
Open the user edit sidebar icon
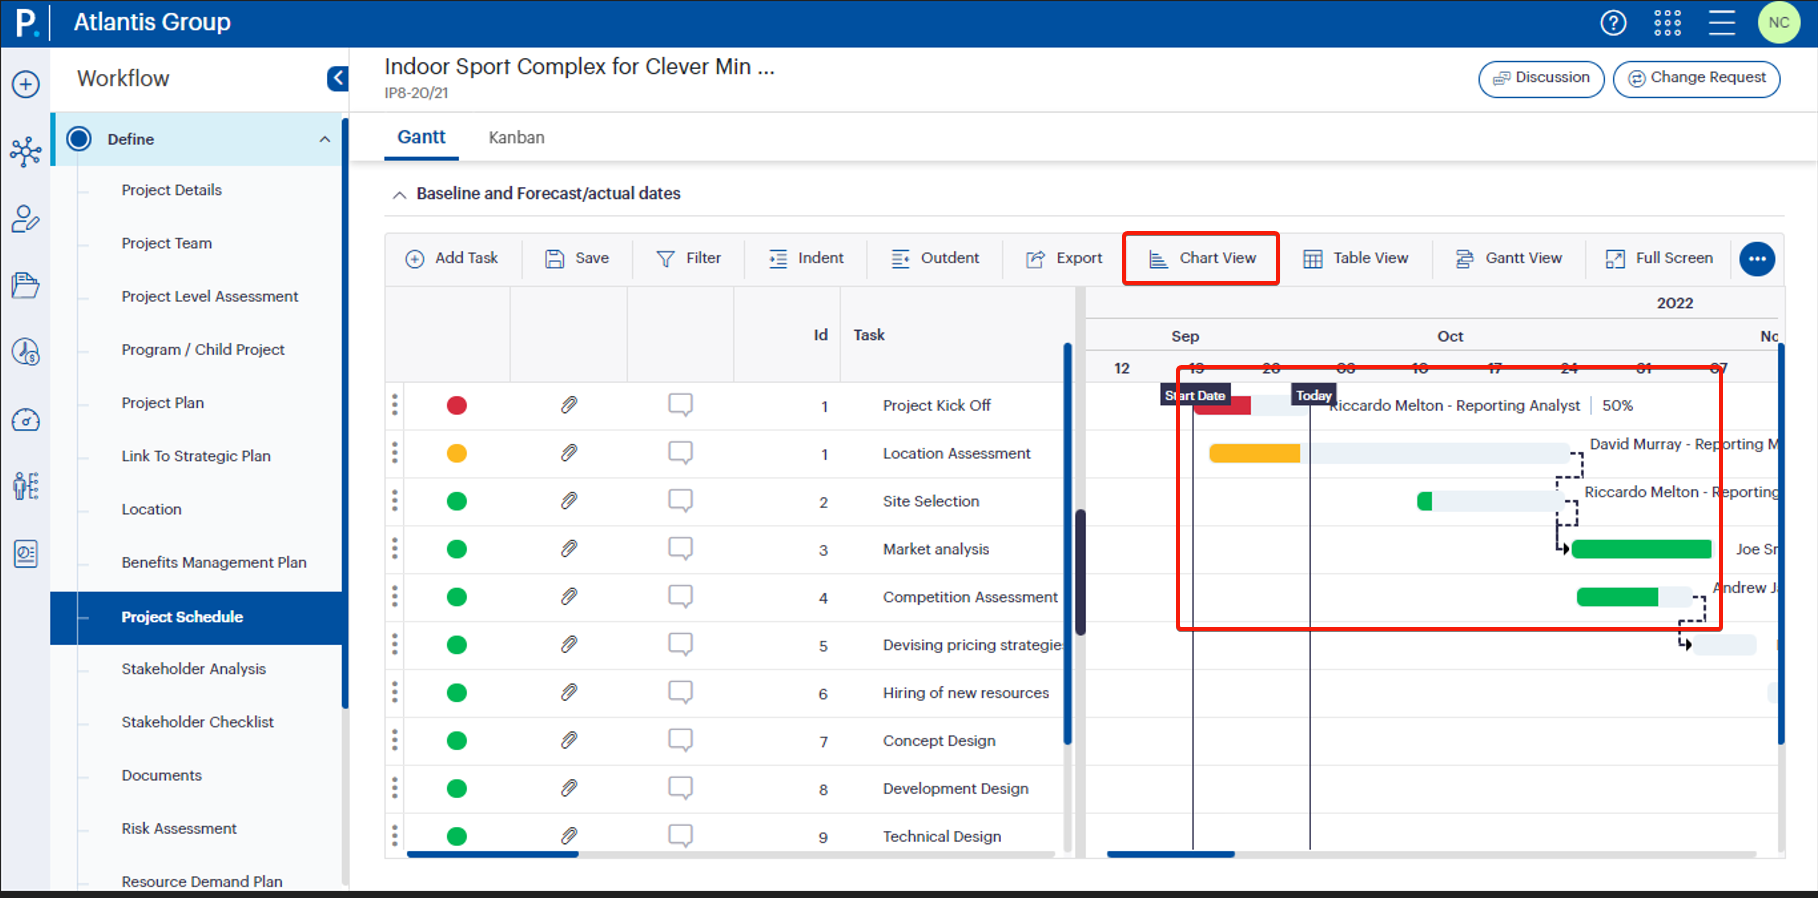point(26,219)
